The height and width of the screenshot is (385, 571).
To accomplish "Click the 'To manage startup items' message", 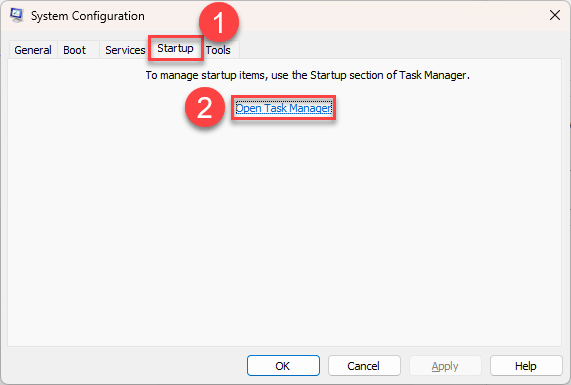I will [308, 75].
